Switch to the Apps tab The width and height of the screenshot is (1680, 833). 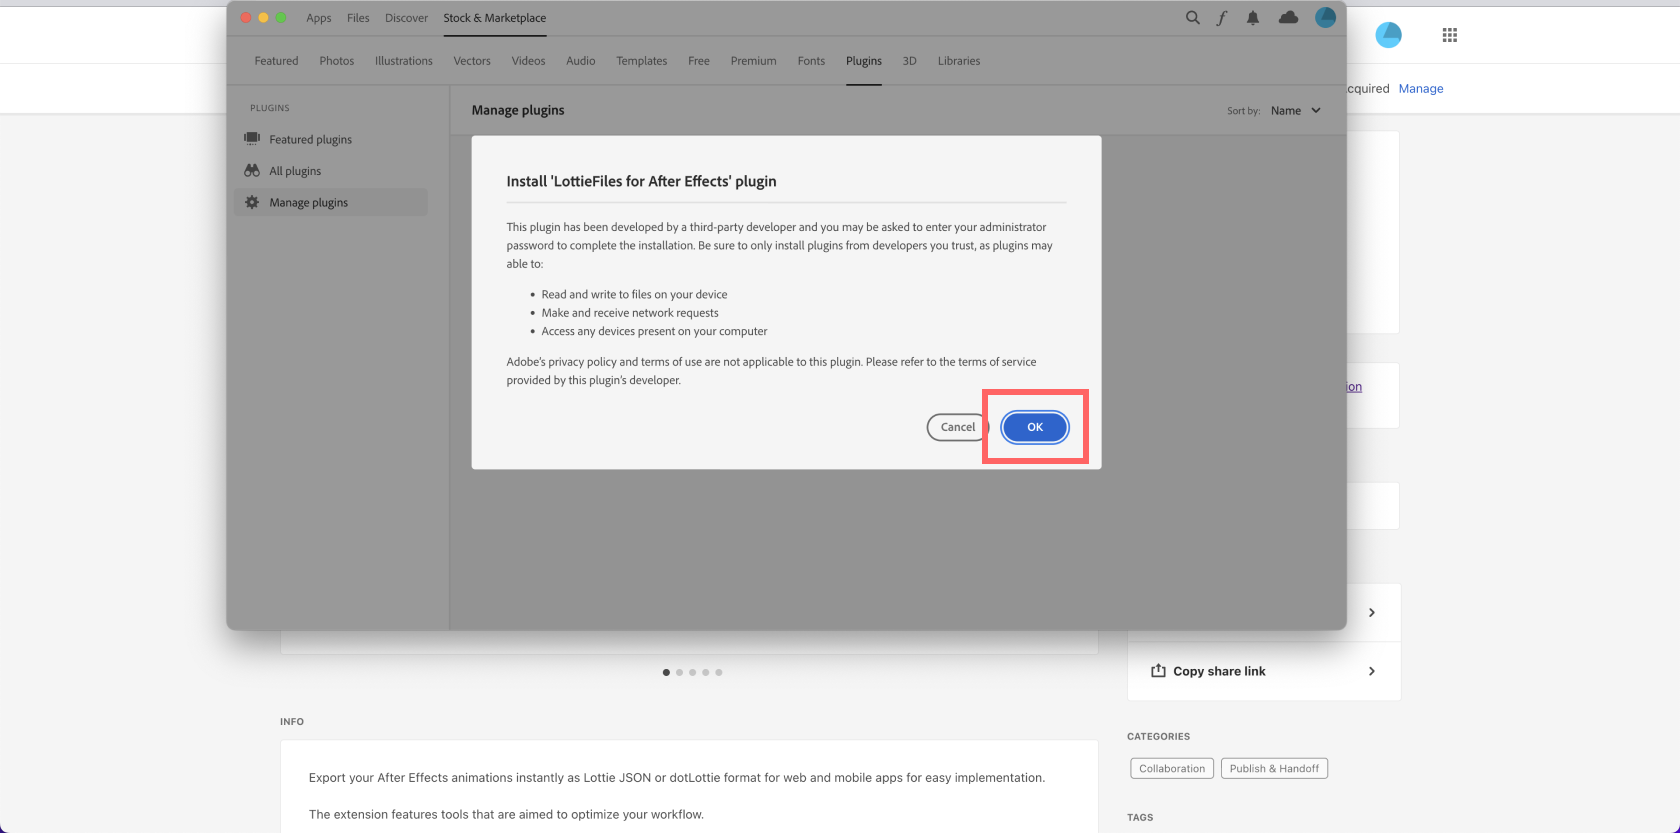tap(319, 18)
